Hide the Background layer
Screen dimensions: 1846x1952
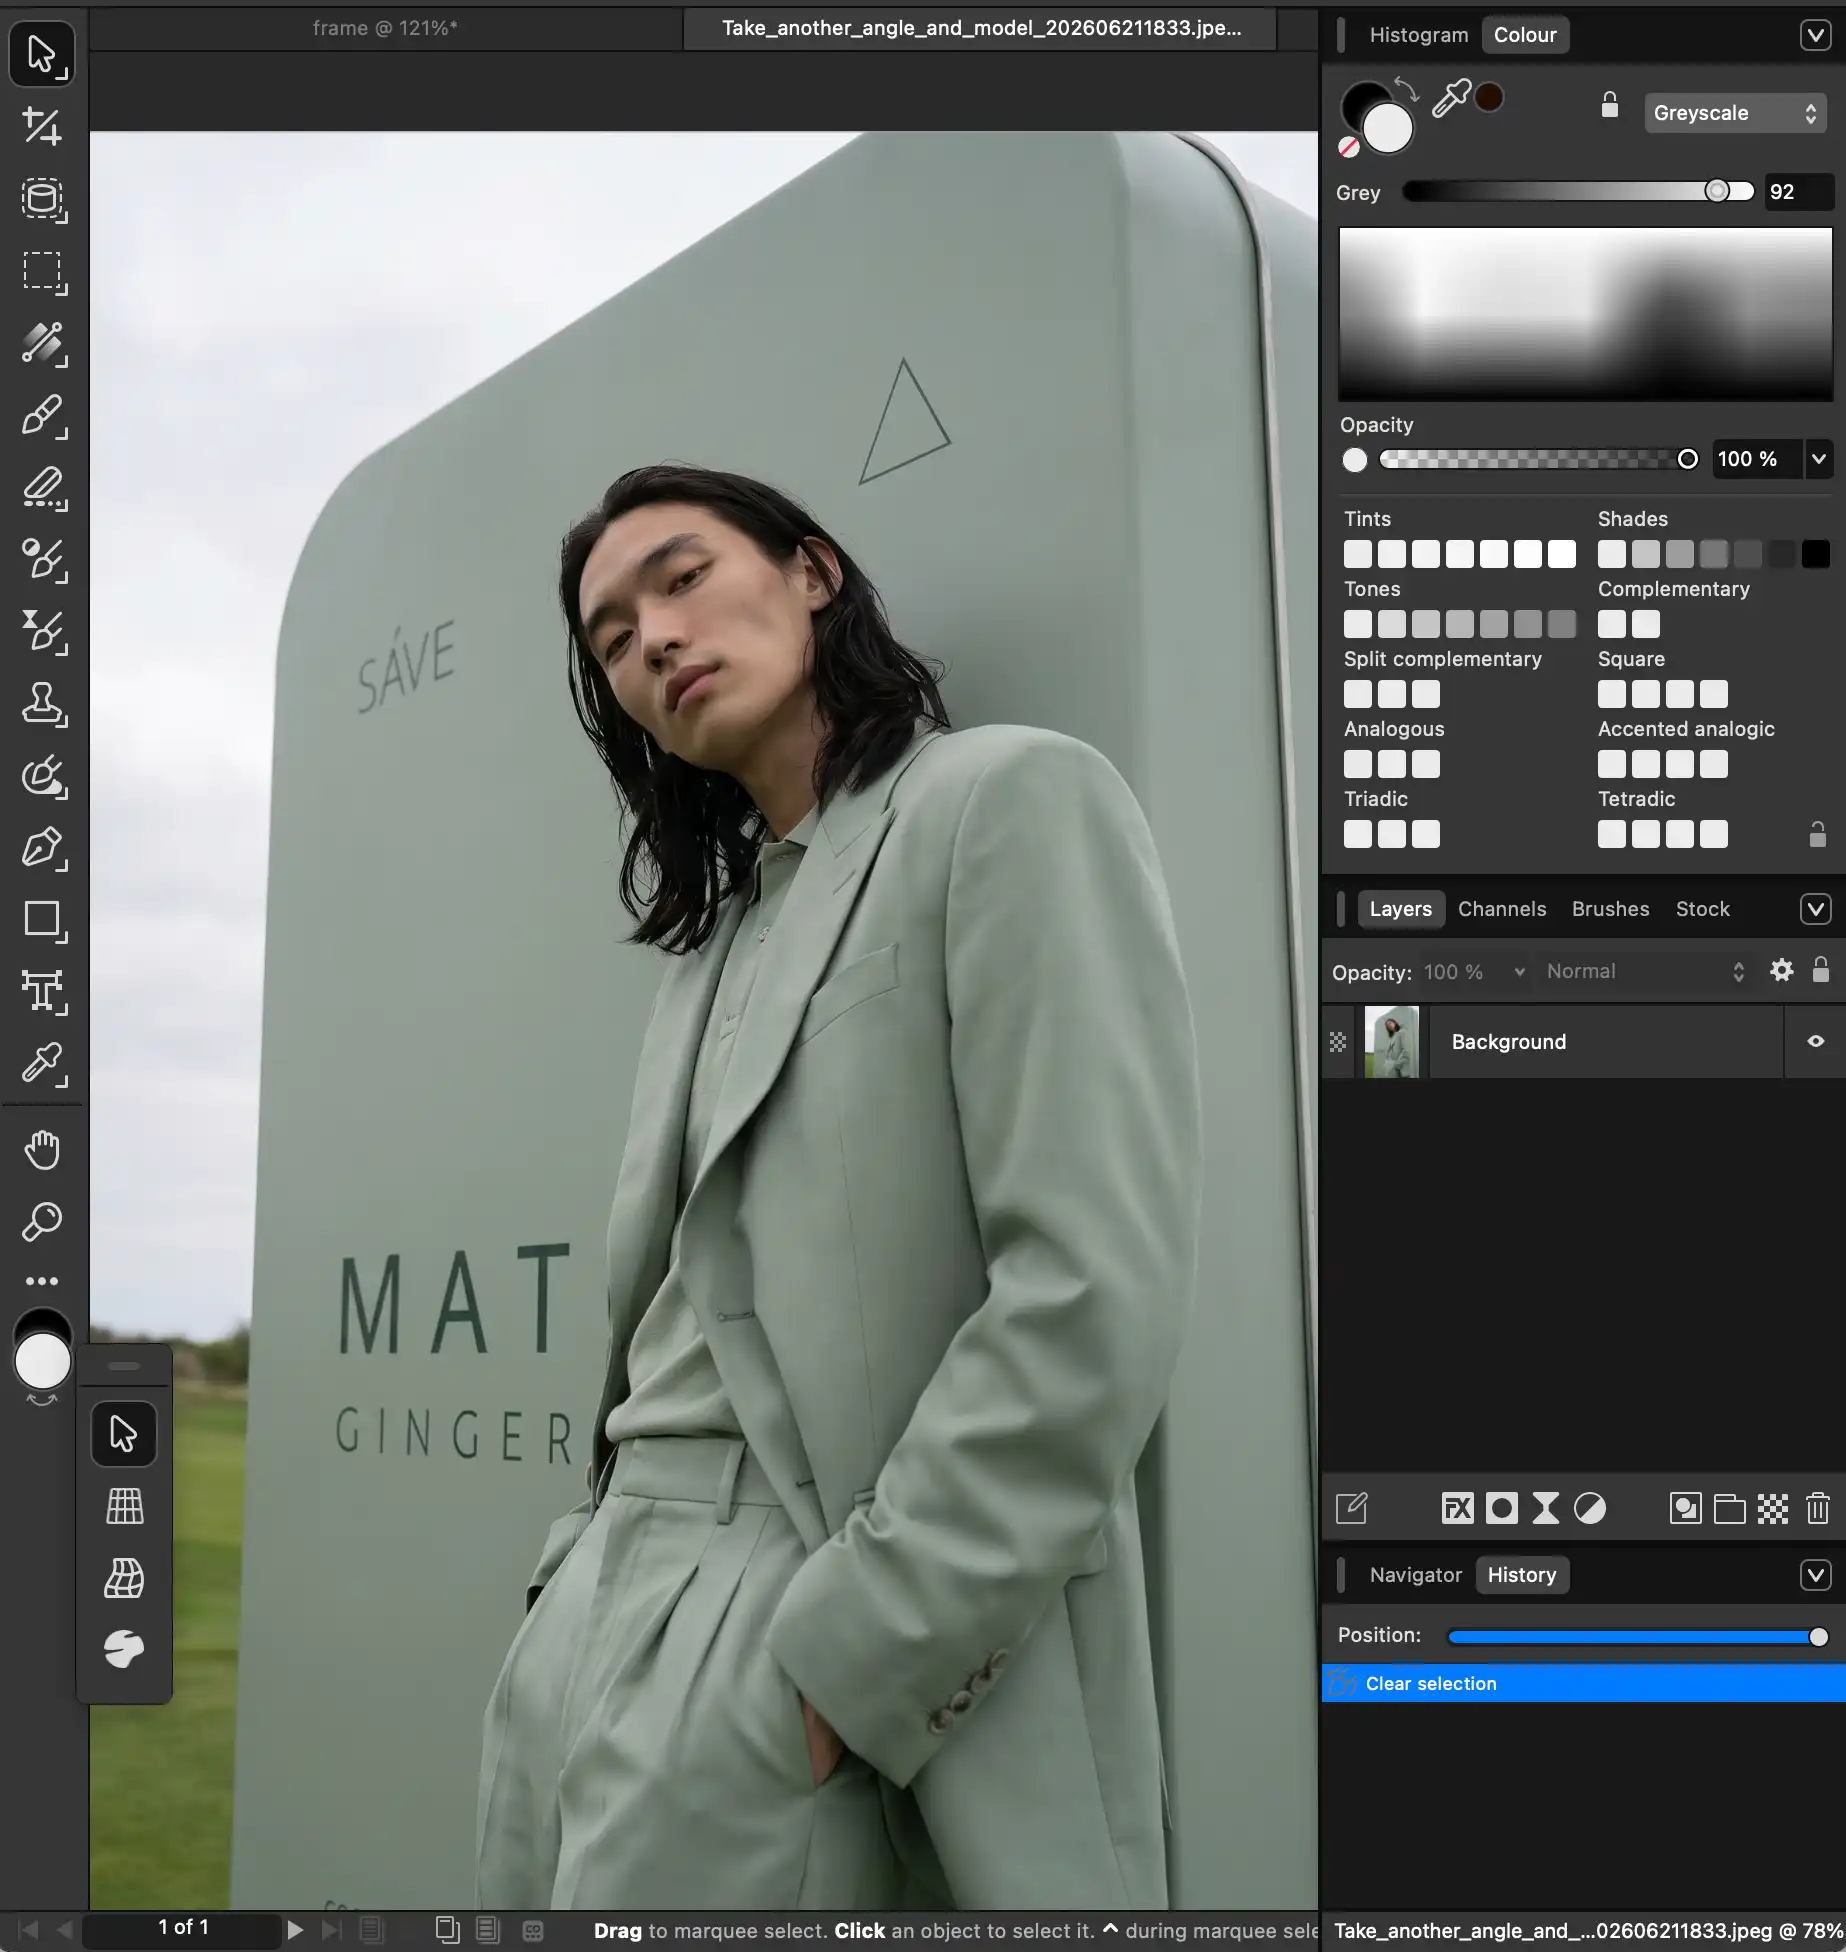pos(1816,1041)
